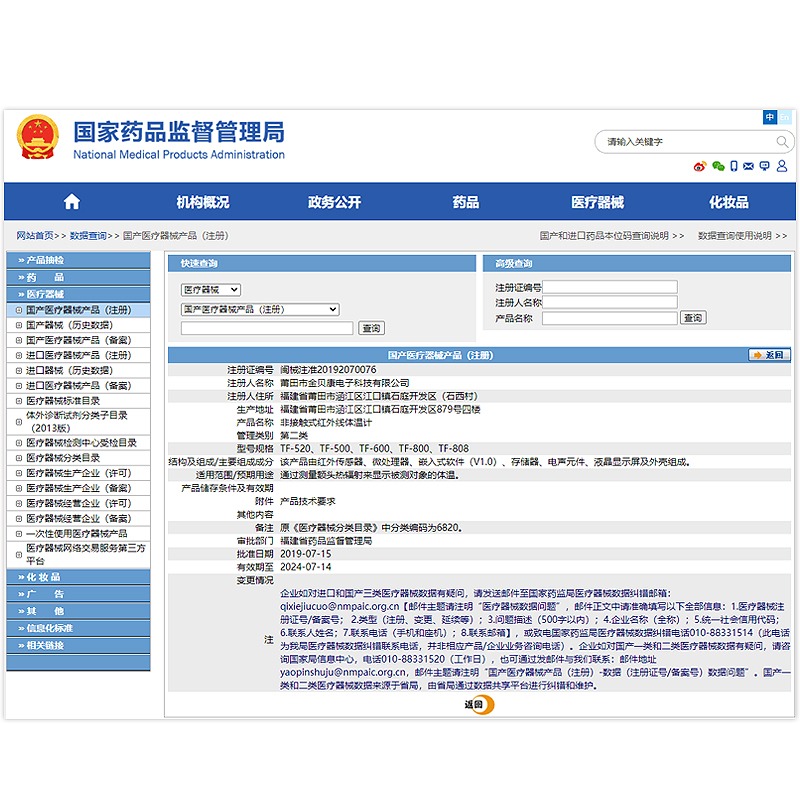The image size is (800, 800).
Task: Select 国产医疗器械产品（注册）in sidebar
Action: [x=79, y=310]
